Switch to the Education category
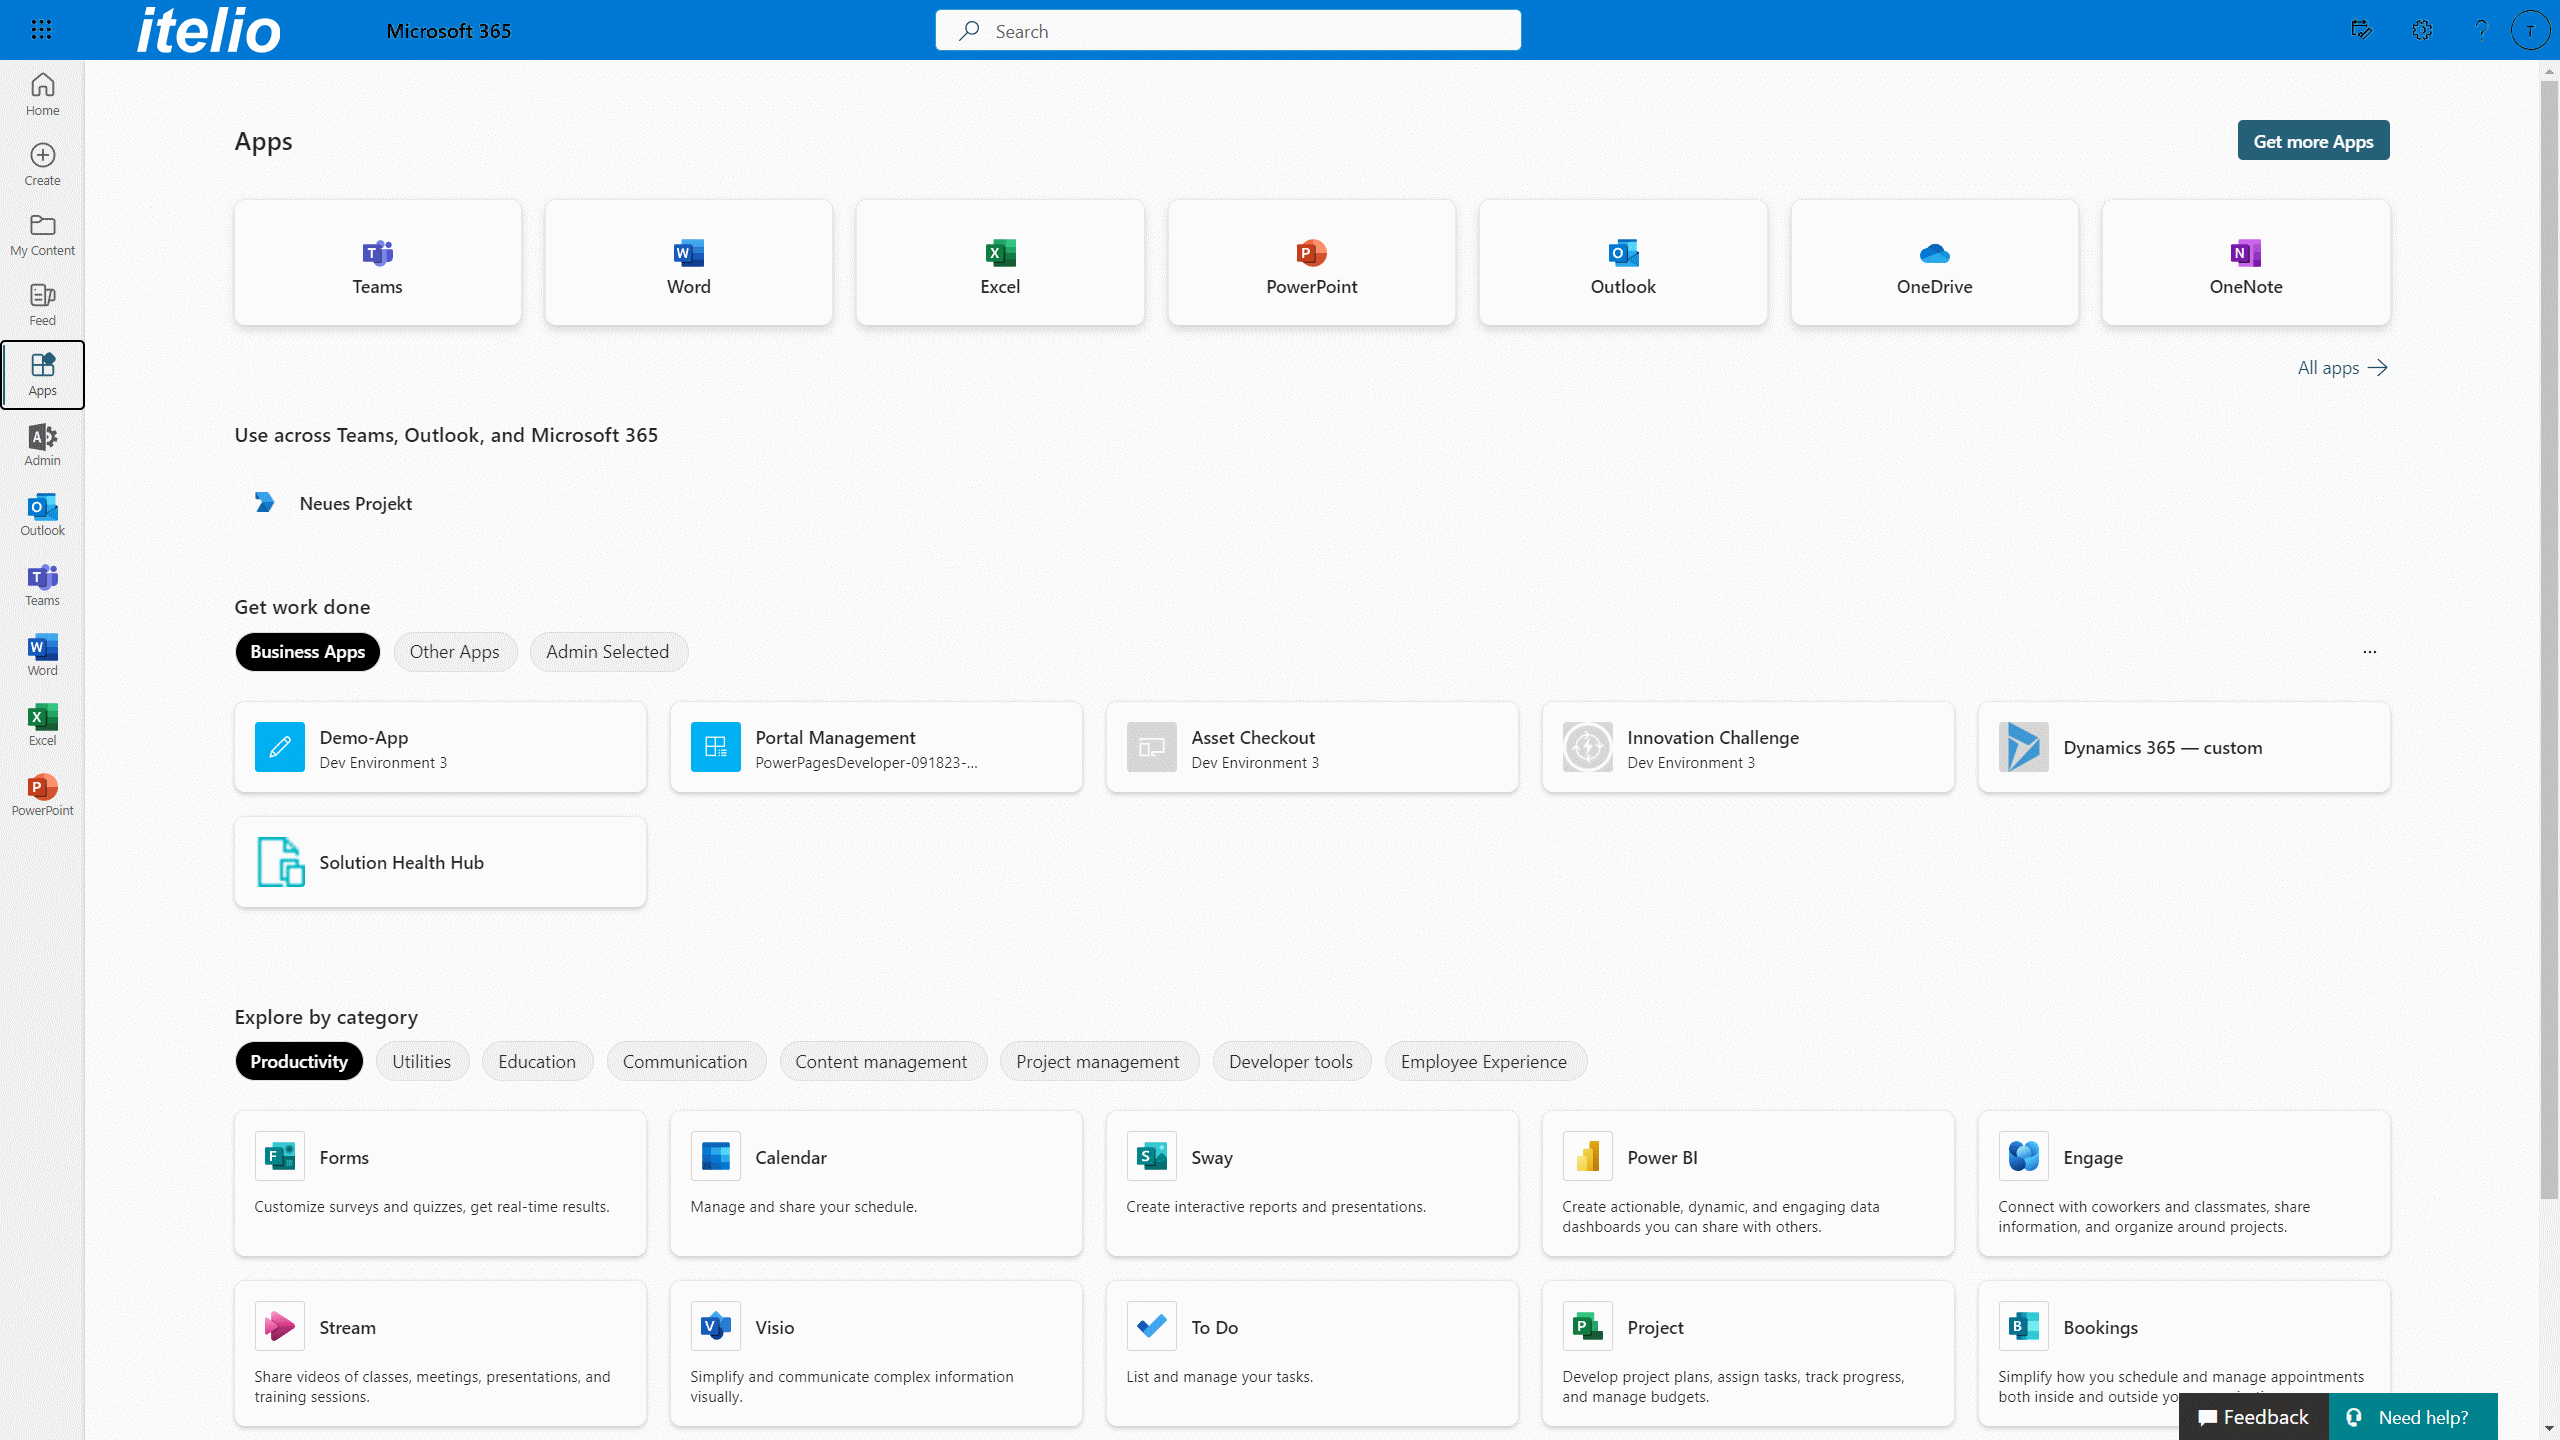2560x1440 pixels. pyautogui.click(x=537, y=1062)
